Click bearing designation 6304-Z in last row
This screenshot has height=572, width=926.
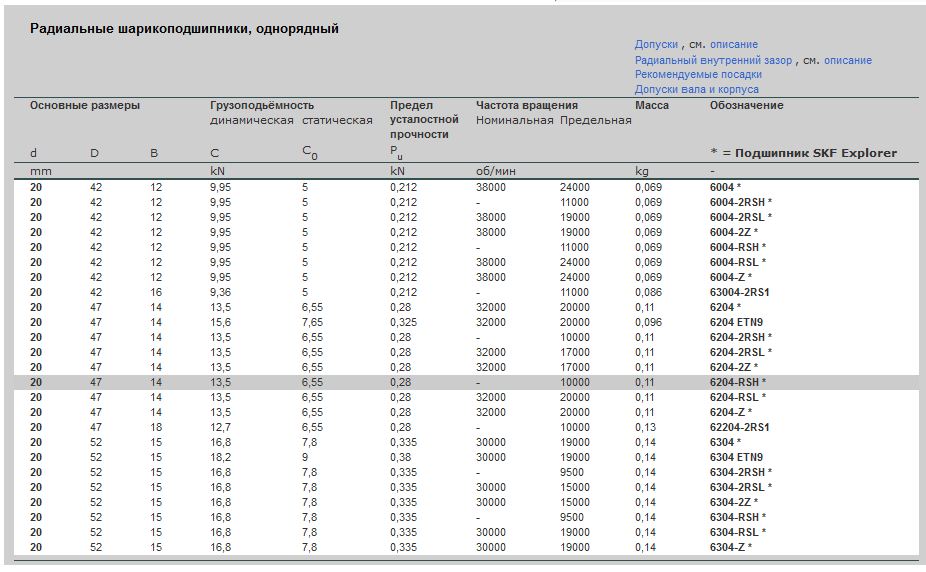click(x=727, y=547)
